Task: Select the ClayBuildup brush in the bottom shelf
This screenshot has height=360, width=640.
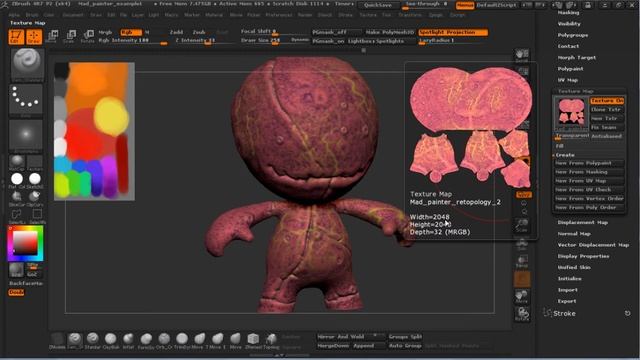Action: (x=111, y=340)
